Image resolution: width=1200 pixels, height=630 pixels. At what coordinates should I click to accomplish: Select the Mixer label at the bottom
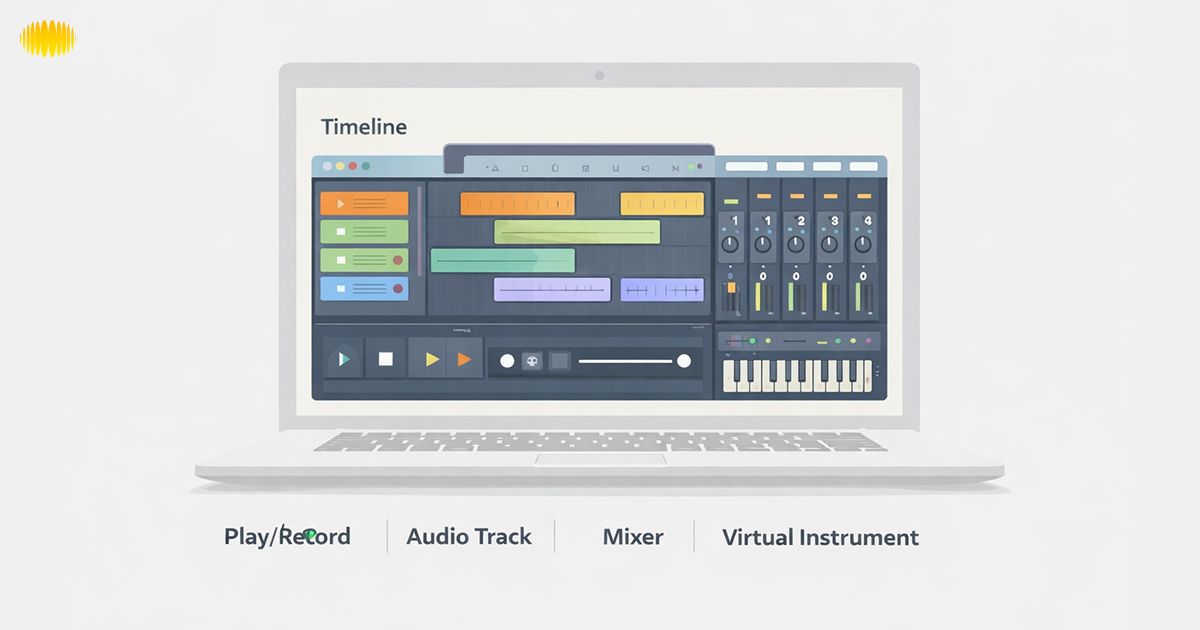tap(632, 537)
